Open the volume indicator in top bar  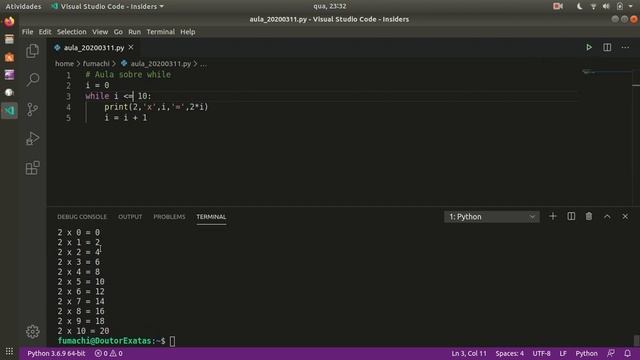pos(606,7)
